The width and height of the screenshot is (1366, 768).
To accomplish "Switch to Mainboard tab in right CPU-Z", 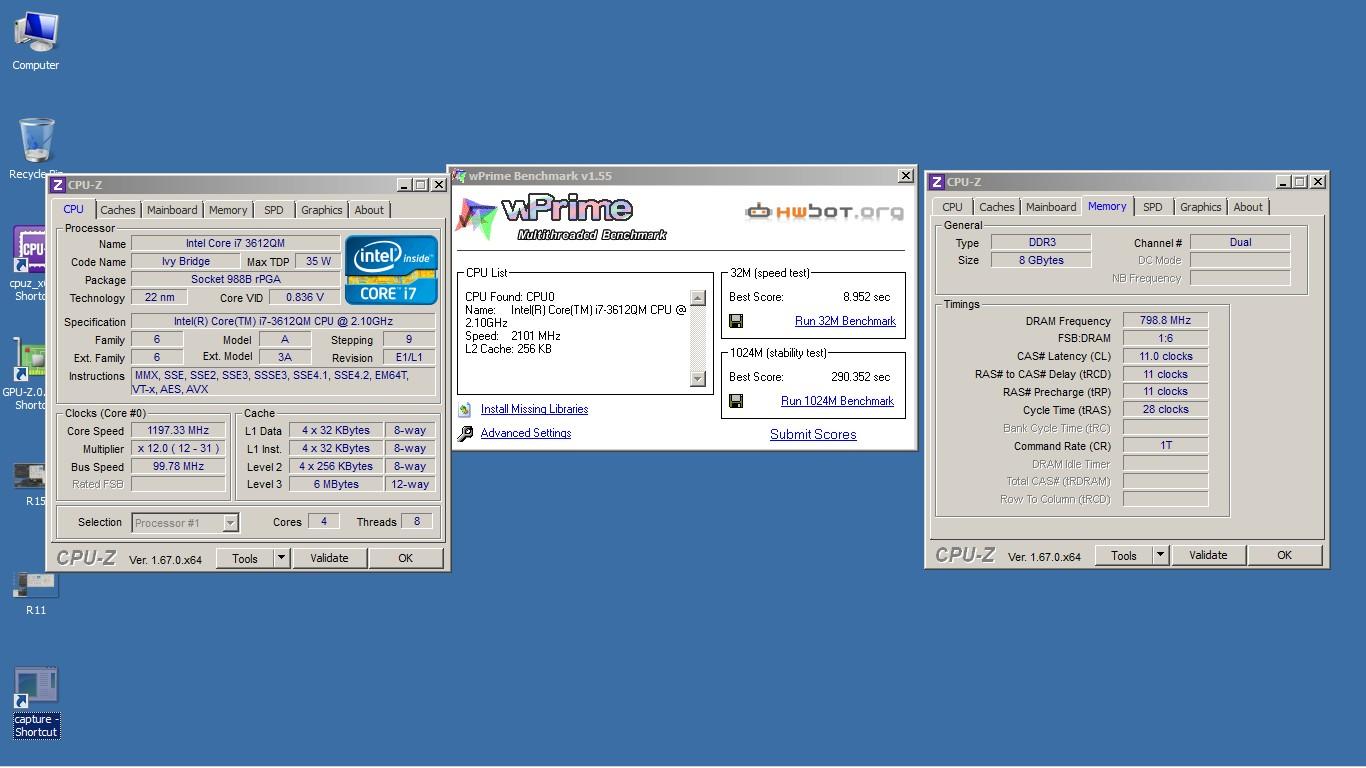I will tap(1051, 207).
